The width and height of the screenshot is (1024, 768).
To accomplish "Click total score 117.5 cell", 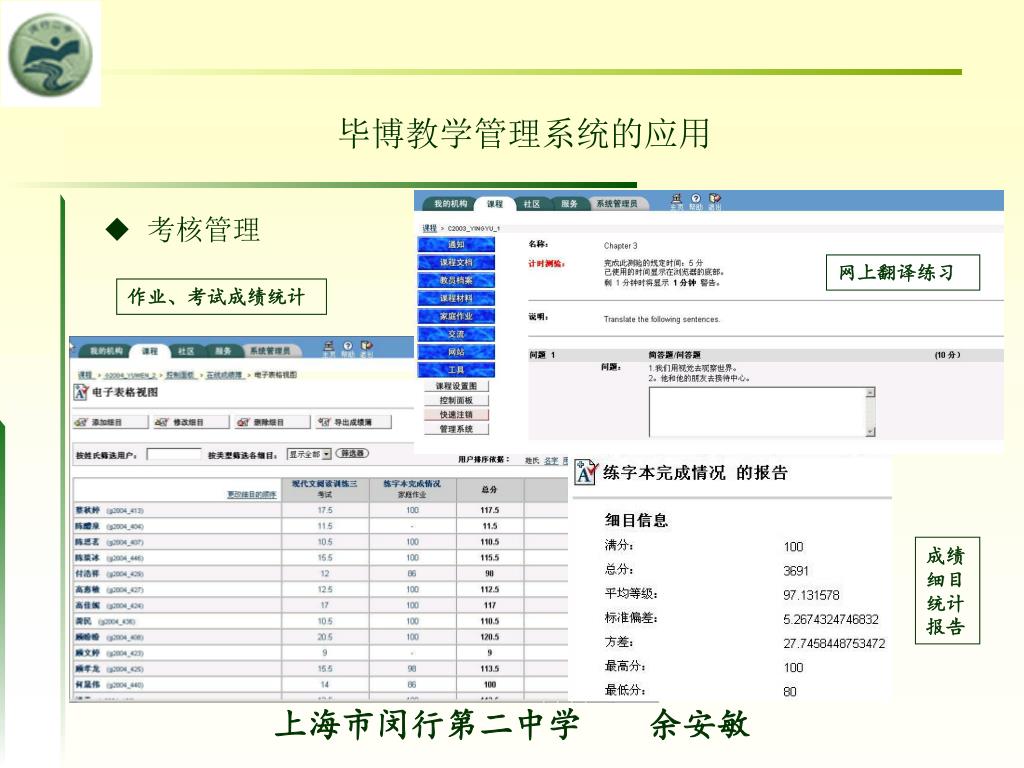I will pyautogui.click(x=489, y=510).
